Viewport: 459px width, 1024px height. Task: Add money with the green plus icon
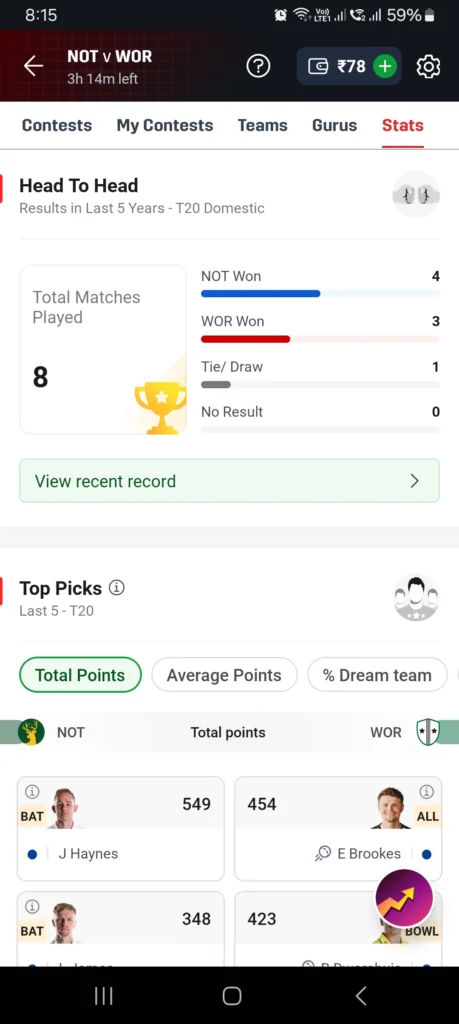385,66
